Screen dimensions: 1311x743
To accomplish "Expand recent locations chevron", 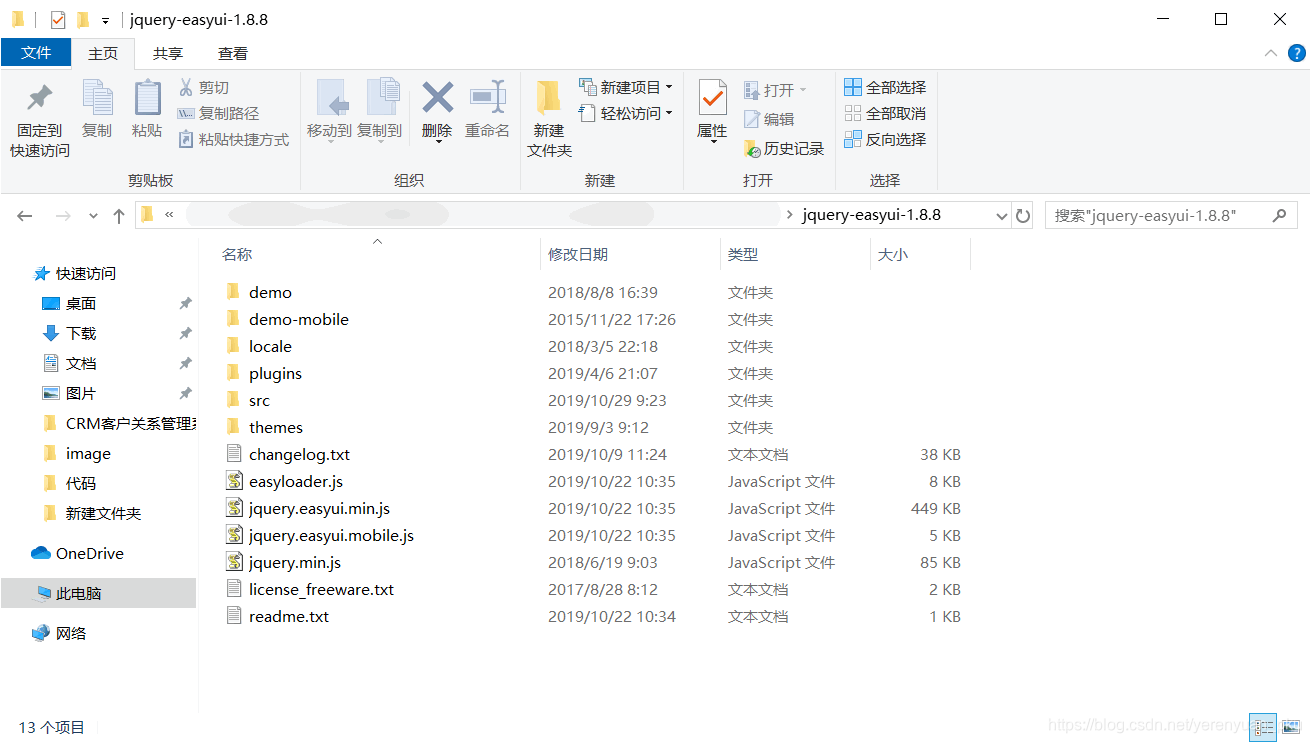I will [93, 215].
